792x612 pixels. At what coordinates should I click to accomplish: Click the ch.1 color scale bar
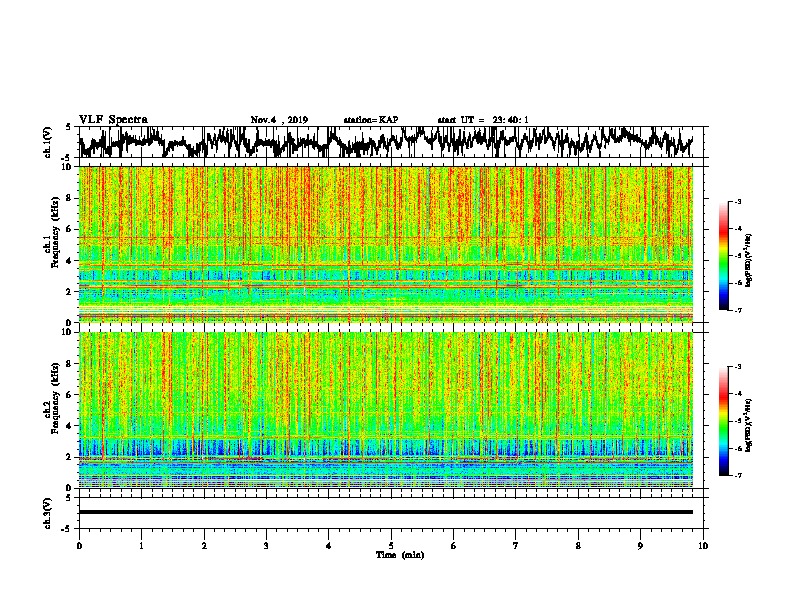pos(723,256)
